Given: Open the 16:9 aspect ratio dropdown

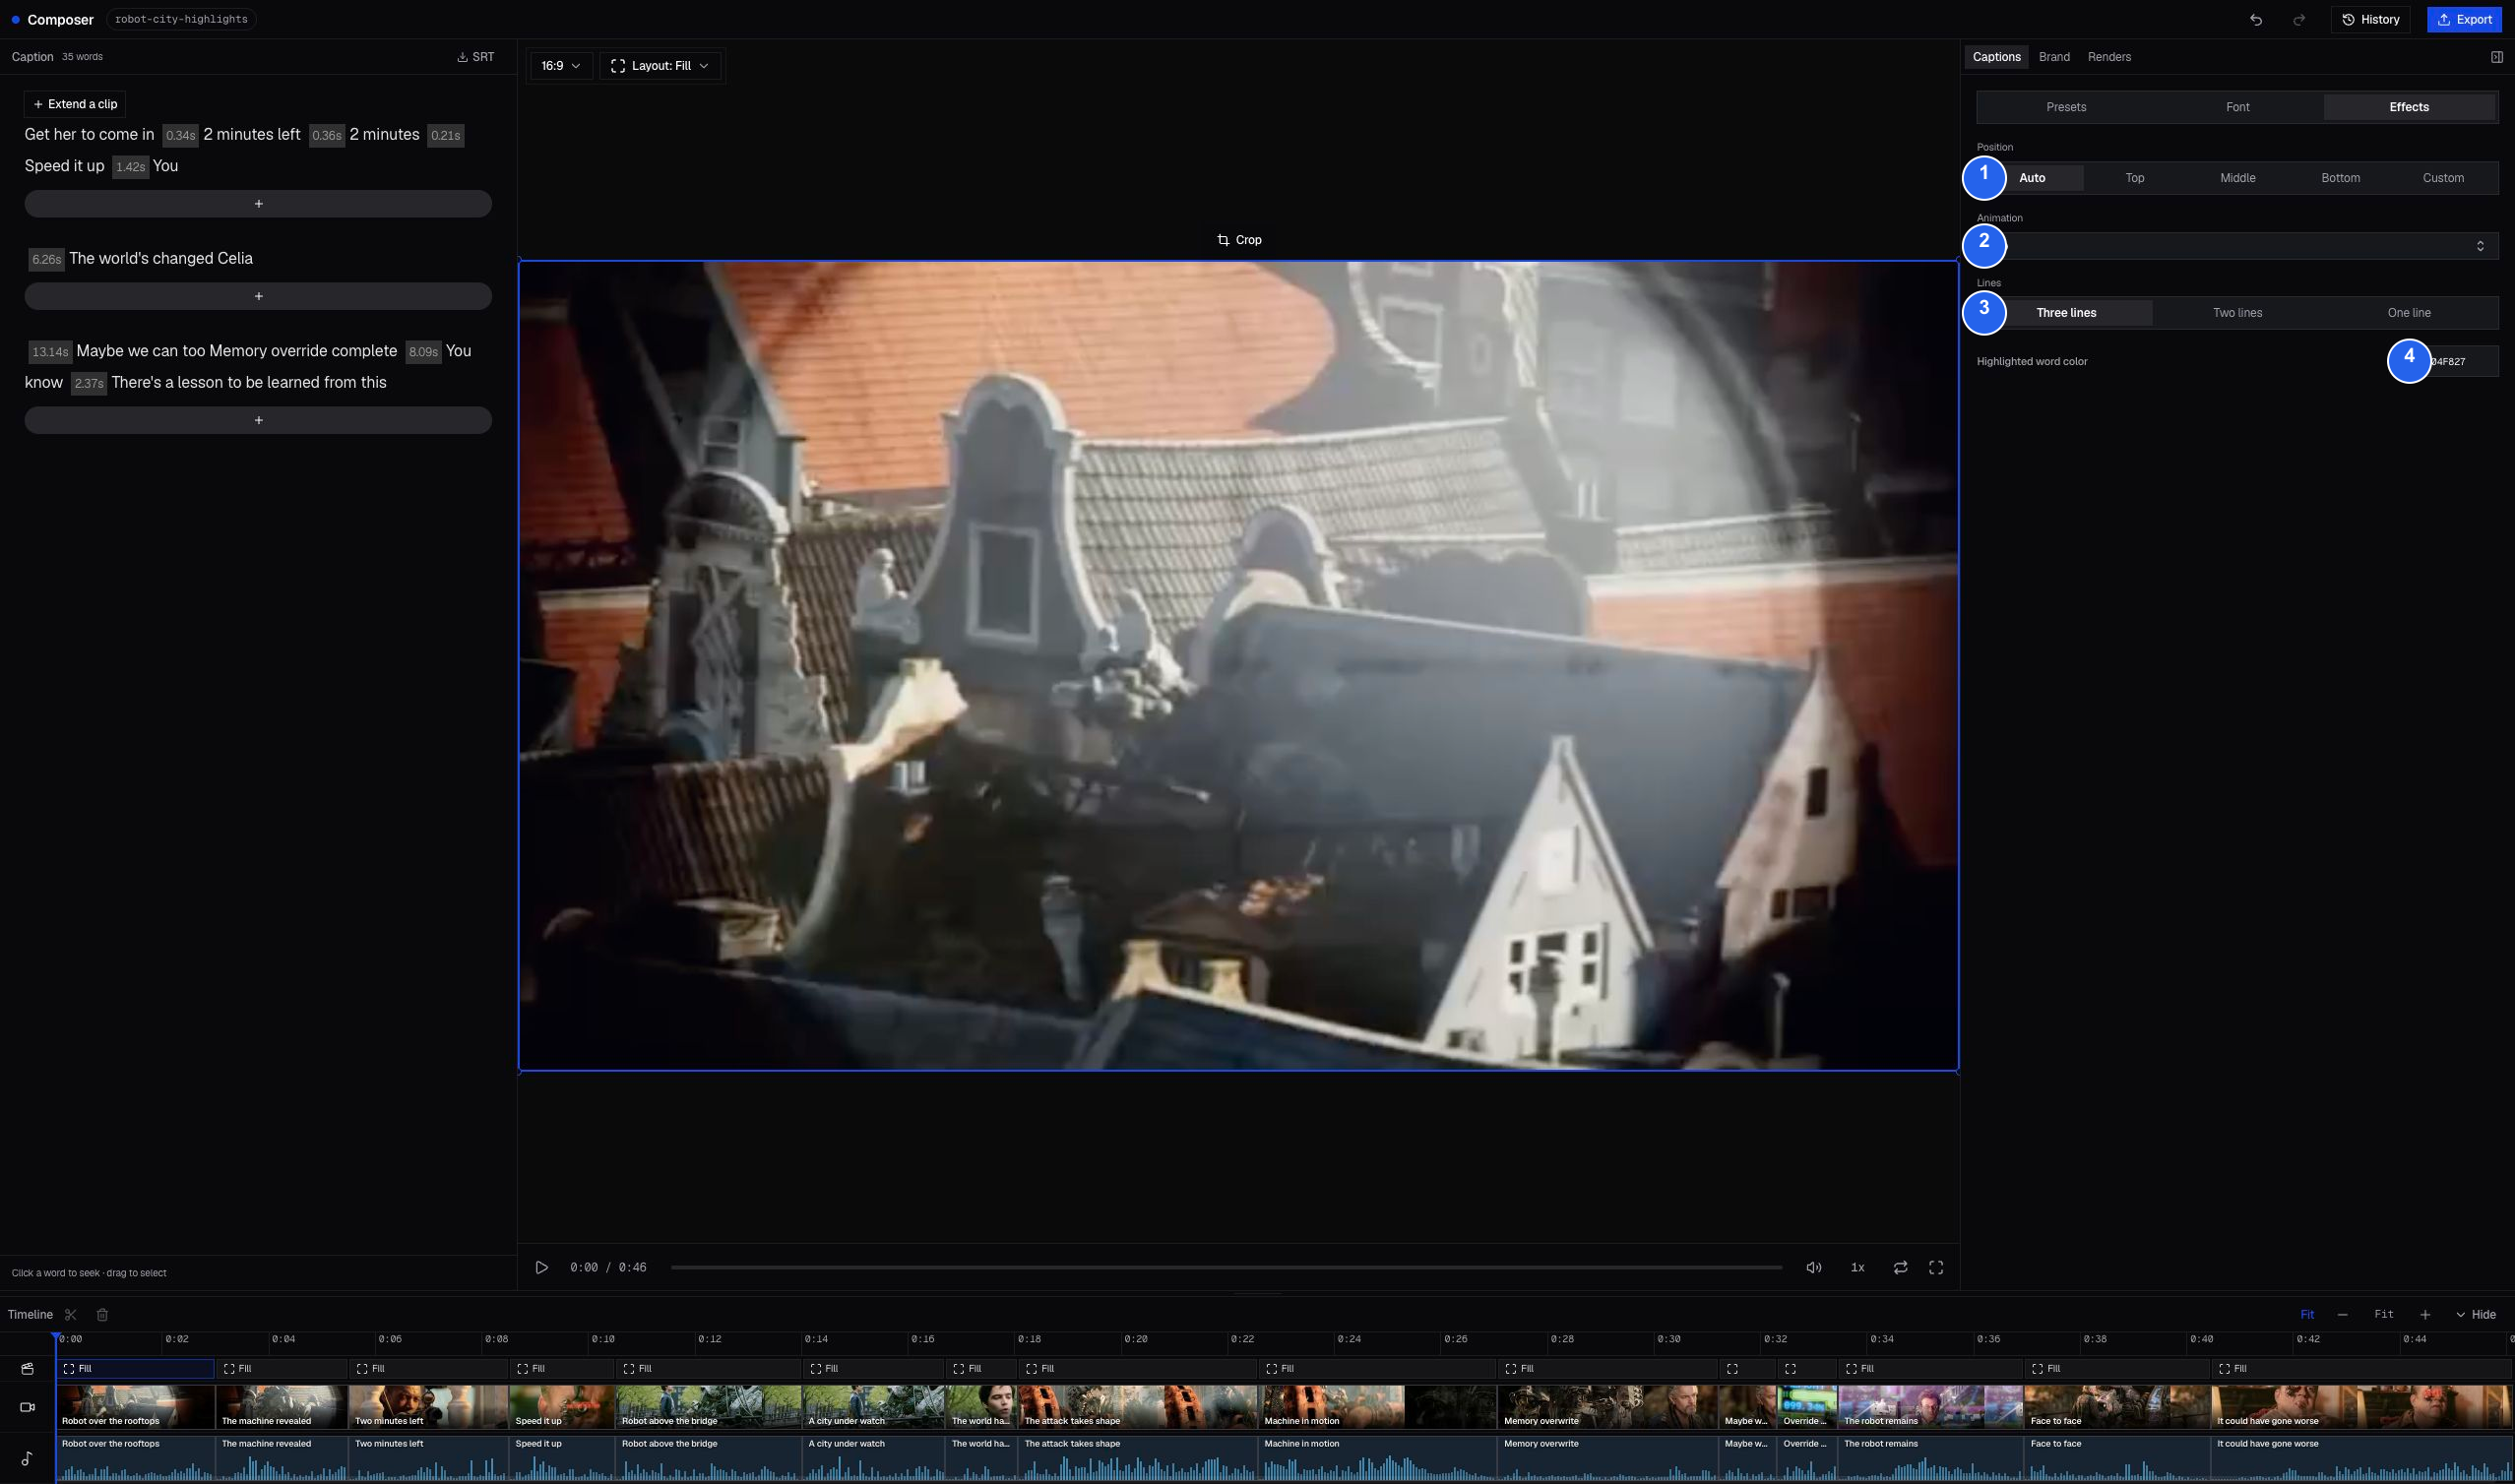Looking at the screenshot, I should (561, 66).
